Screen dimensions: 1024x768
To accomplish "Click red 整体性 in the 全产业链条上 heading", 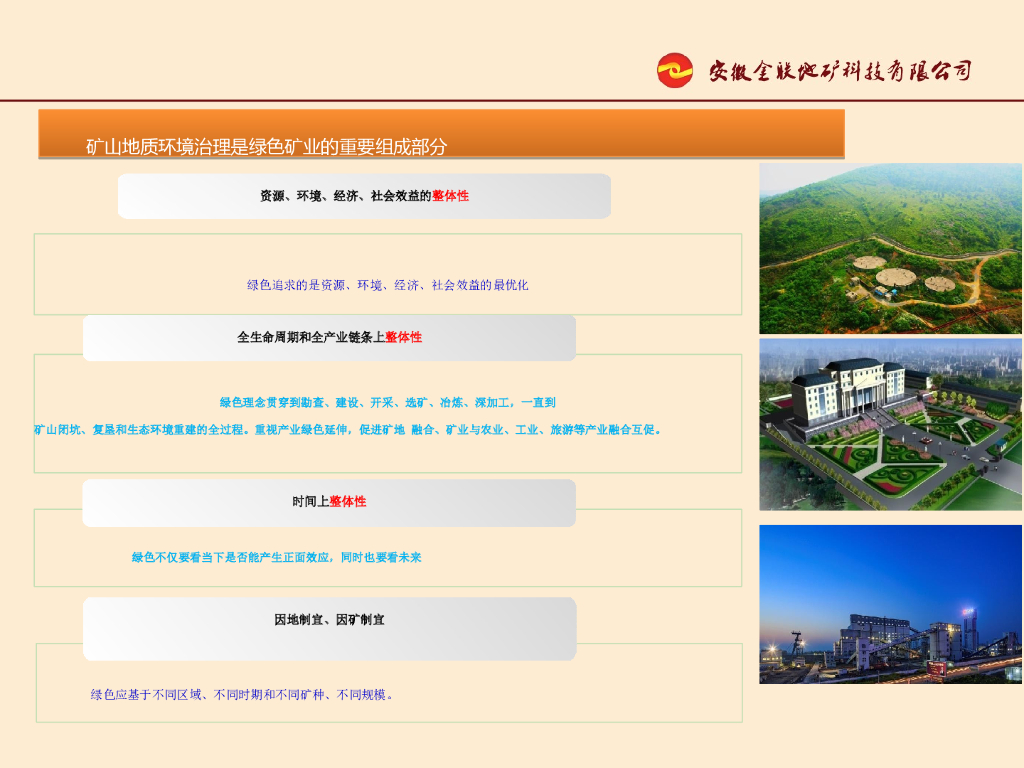I will (404, 338).
